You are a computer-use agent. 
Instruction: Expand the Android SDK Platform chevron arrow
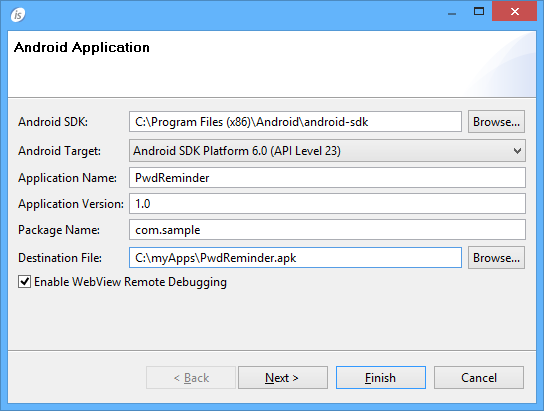coord(517,151)
